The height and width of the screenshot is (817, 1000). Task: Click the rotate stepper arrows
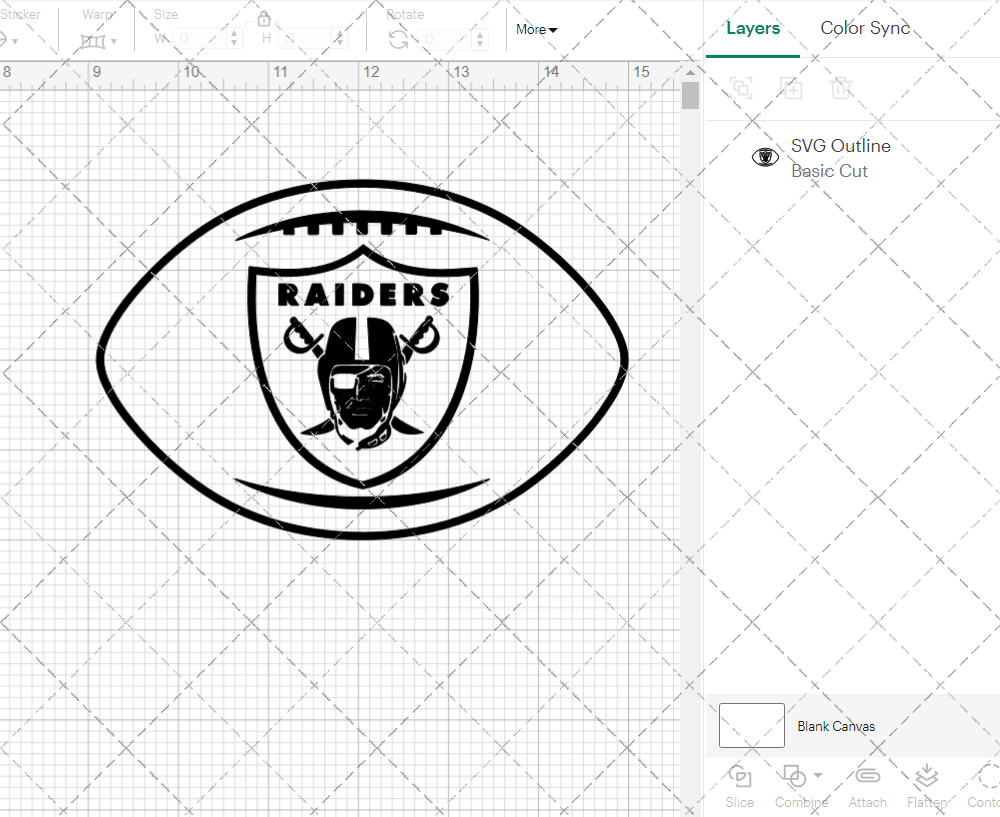[481, 39]
